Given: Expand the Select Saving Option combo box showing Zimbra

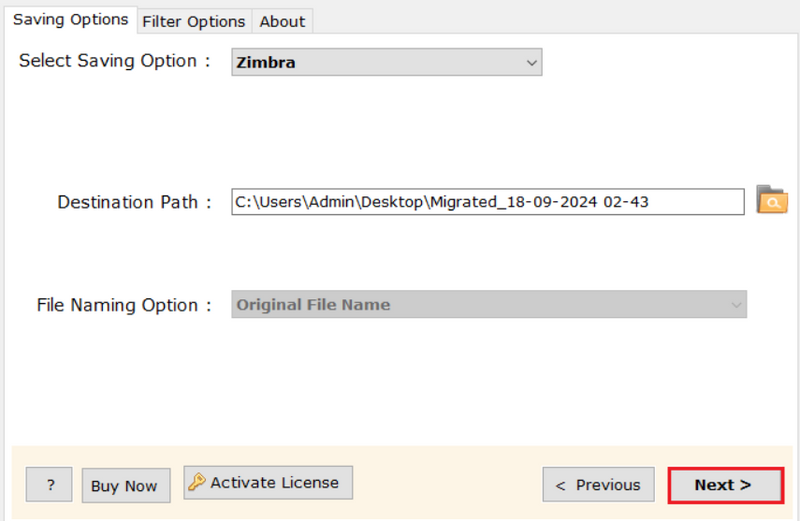Looking at the screenshot, I should [387, 62].
